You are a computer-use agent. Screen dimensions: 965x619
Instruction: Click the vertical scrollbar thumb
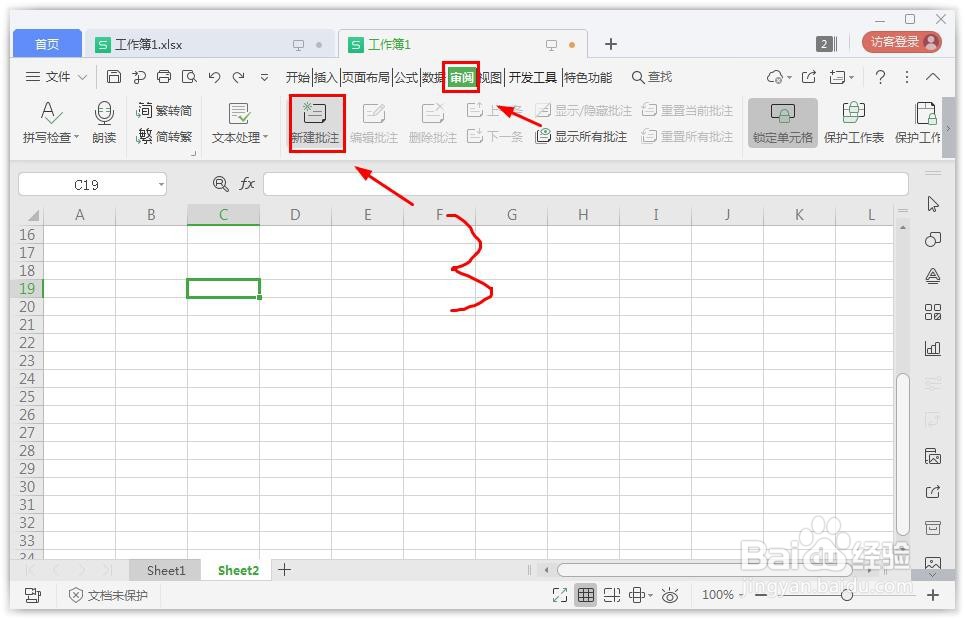pyautogui.click(x=902, y=454)
